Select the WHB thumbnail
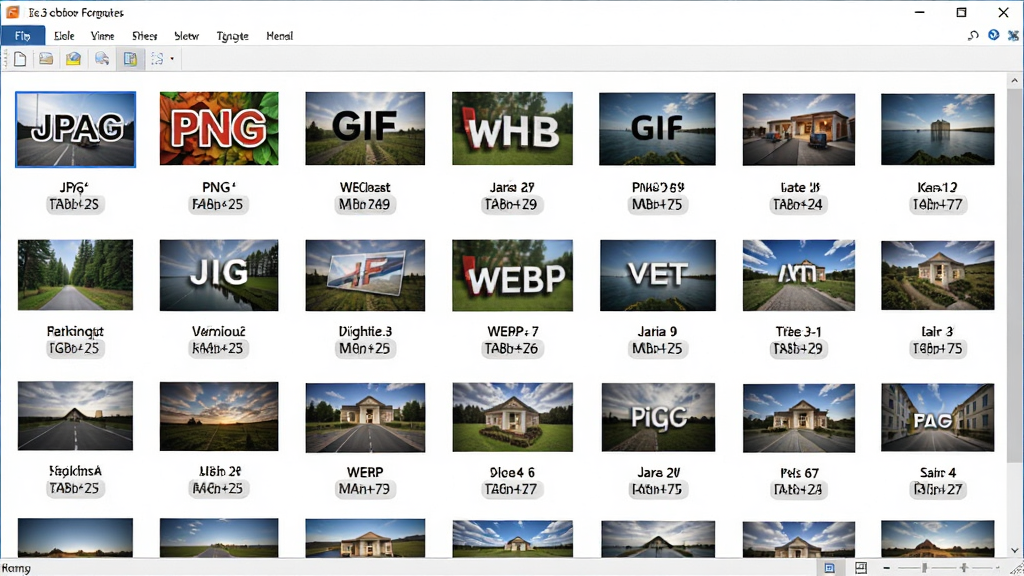The height and width of the screenshot is (576, 1024). click(512, 128)
